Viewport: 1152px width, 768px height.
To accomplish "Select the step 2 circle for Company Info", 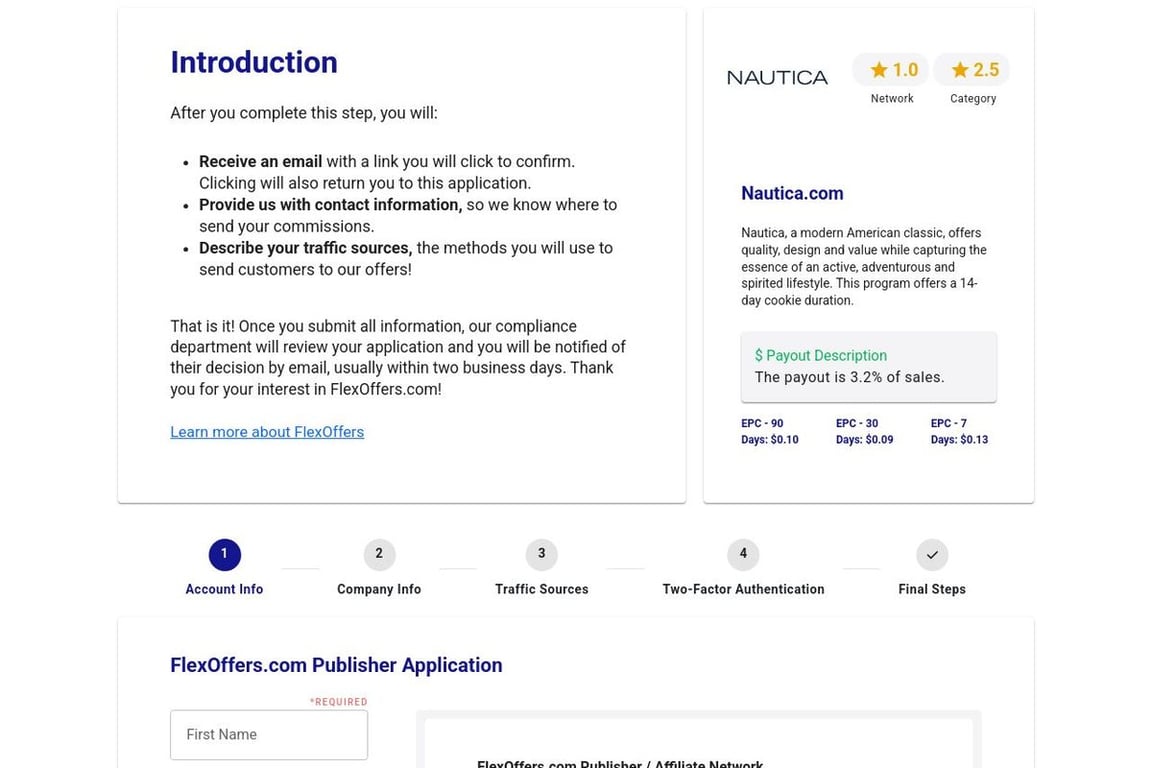I will pyautogui.click(x=379, y=554).
